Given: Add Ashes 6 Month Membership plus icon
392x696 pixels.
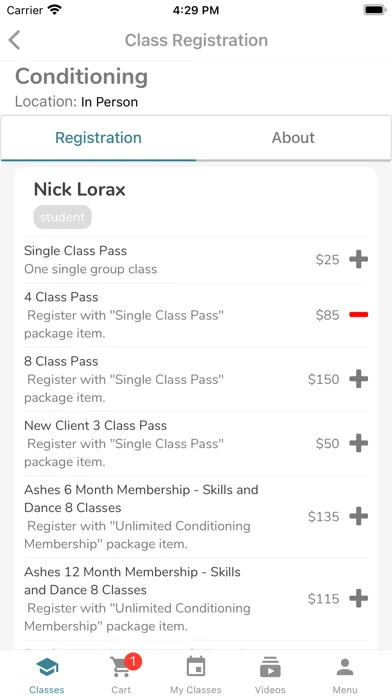Looking at the screenshot, I should click(x=358, y=516).
